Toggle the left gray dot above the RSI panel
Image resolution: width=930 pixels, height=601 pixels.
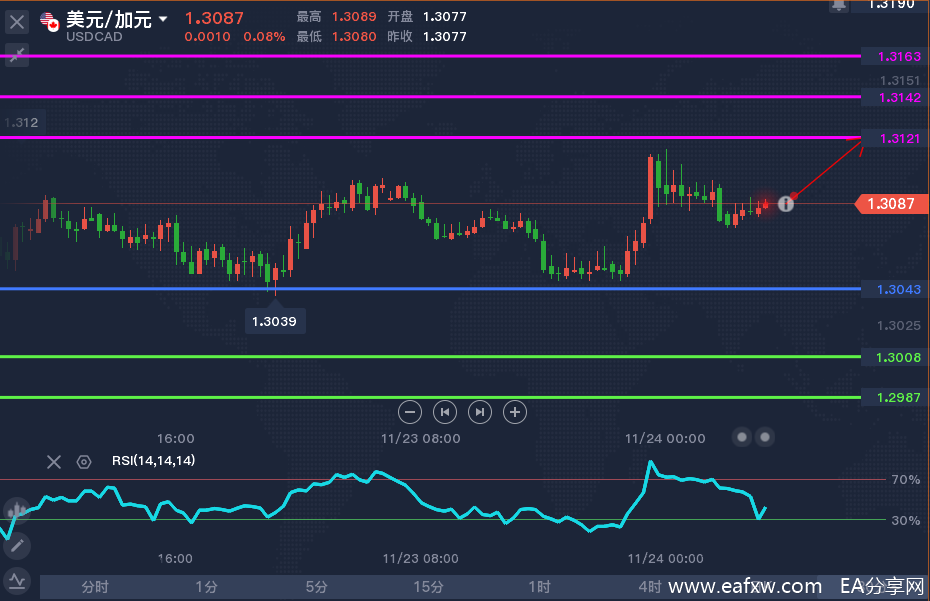pos(742,437)
